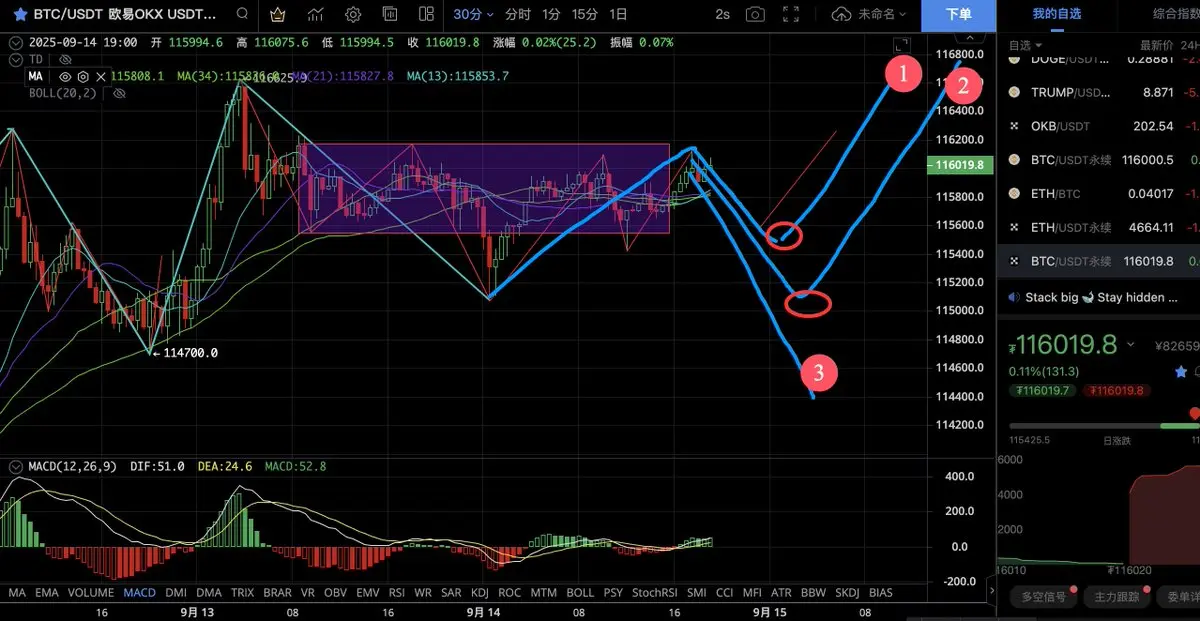Select the BIAS indicator
This screenshot has width=1200, height=621.
(x=880, y=593)
